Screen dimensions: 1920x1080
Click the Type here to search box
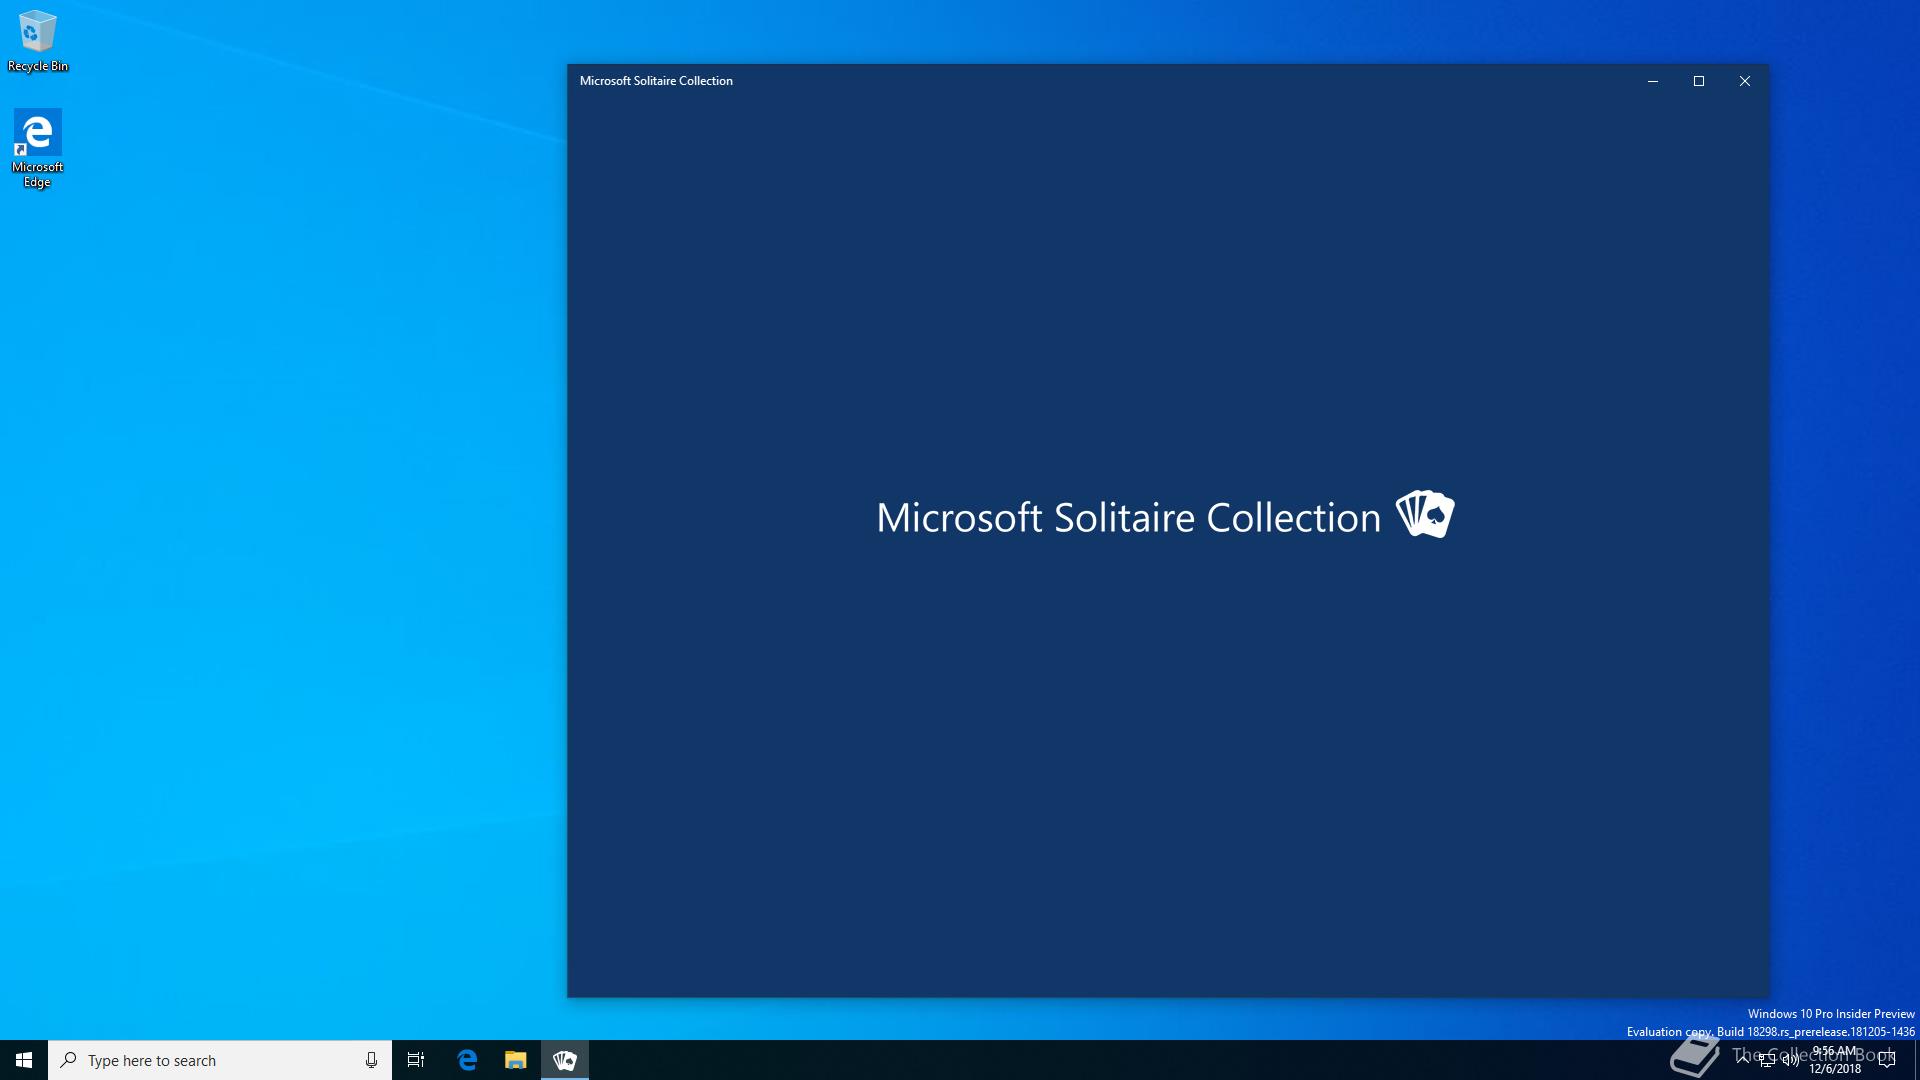(220, 1060)
